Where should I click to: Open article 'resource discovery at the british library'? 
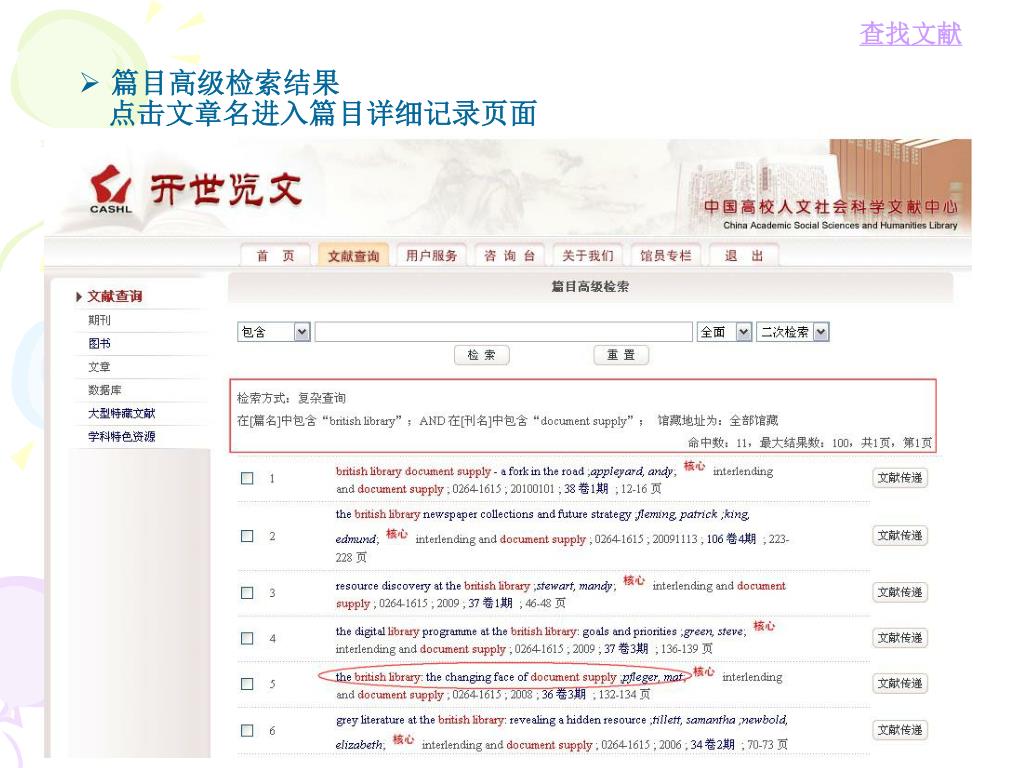pyautogui.click(x=432, y=586)
